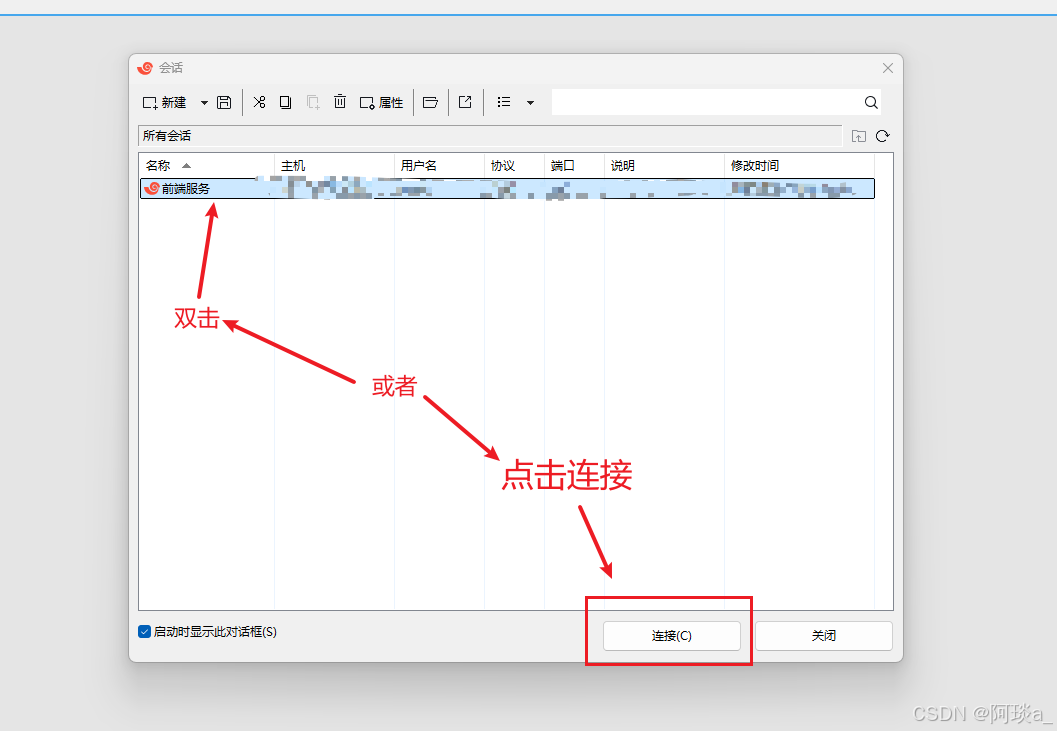Click the Copy icon on the session toolbar
Image resolution: width=1057 pixels, height=731 pixels.
click(x=285, y=102)
